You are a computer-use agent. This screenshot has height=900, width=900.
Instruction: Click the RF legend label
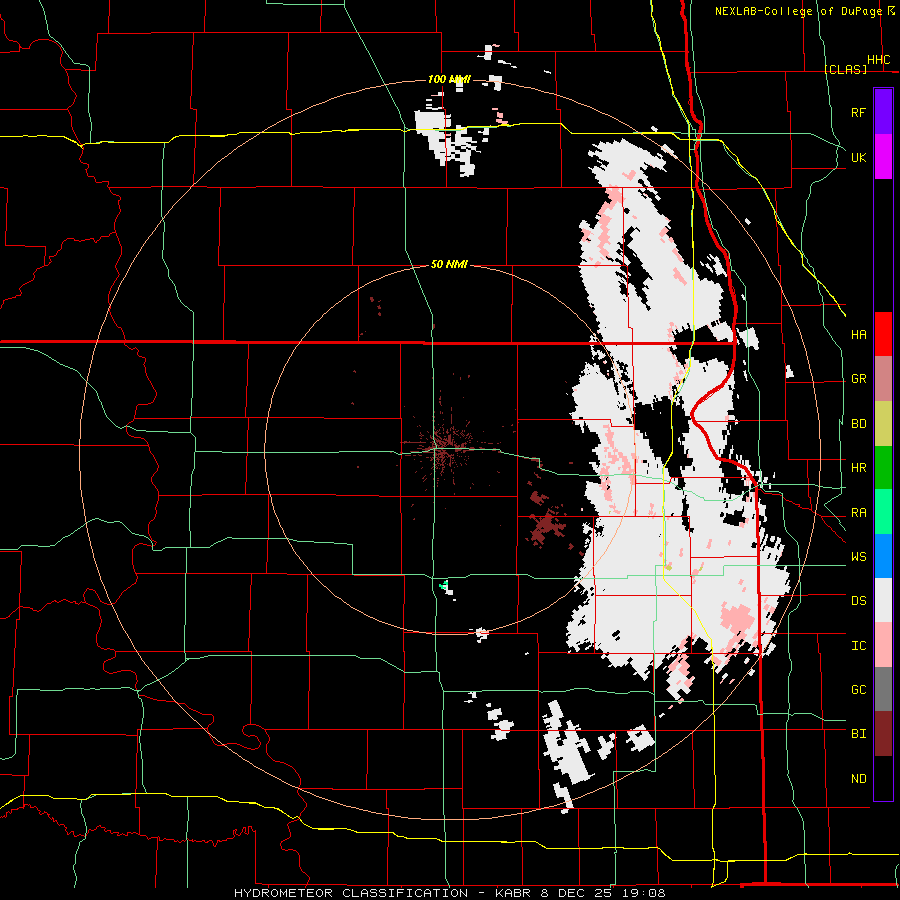click(x=858, y=112)
